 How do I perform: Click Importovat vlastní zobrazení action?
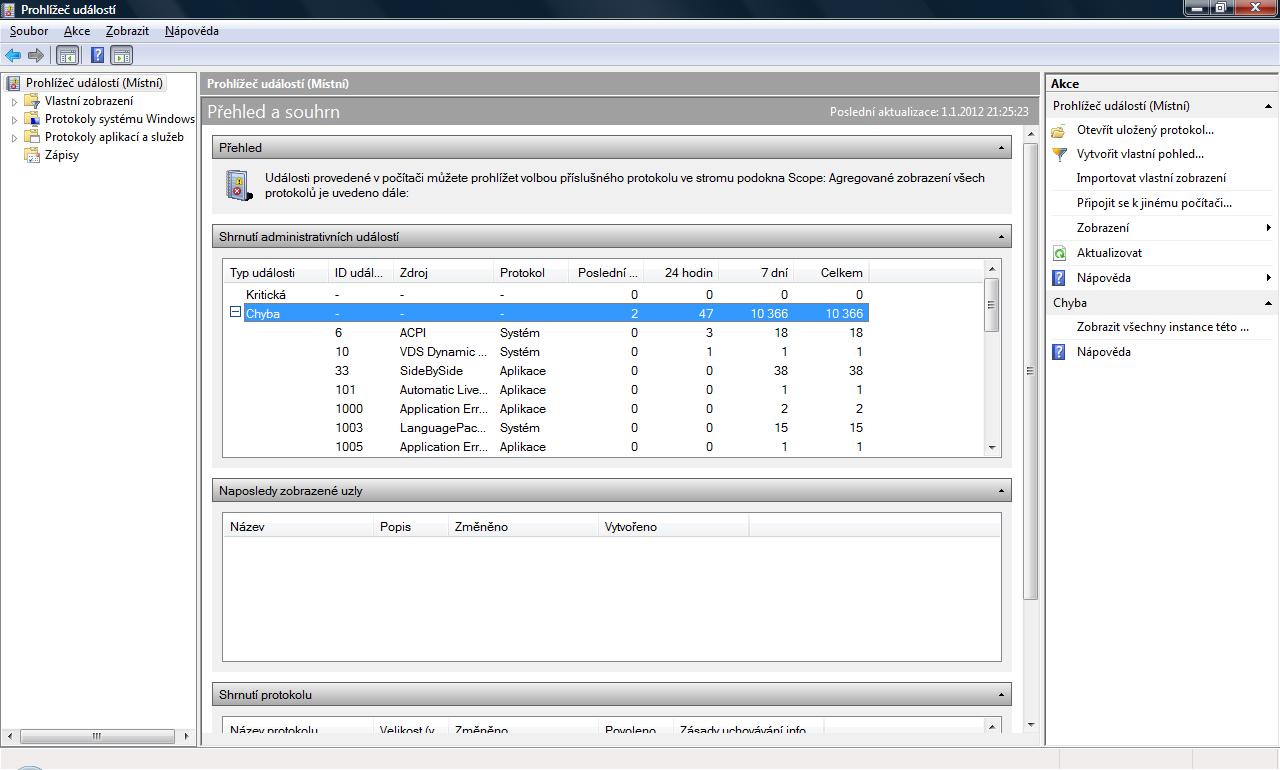[x=1150, y=178]
